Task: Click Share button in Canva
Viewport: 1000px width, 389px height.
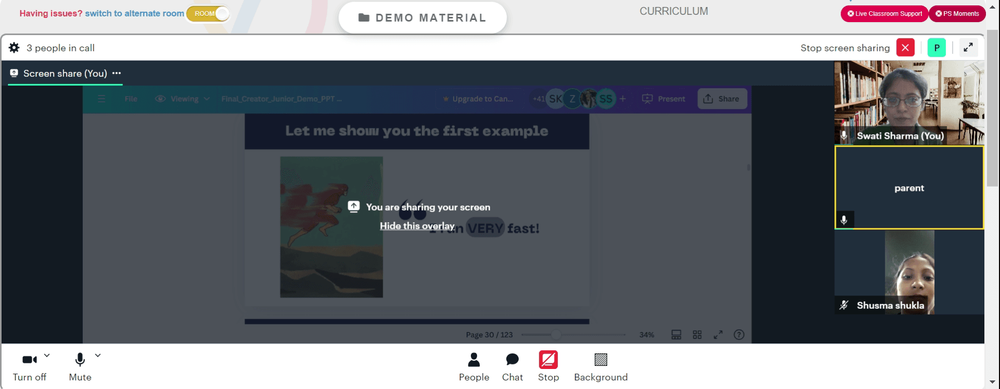Action: 722,99
